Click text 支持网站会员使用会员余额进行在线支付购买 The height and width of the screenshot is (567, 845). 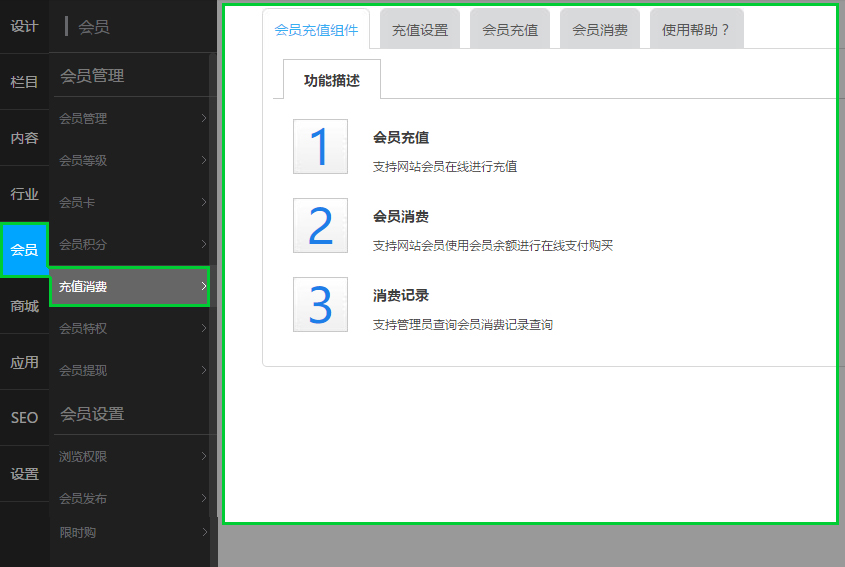(x=493, y=246)
